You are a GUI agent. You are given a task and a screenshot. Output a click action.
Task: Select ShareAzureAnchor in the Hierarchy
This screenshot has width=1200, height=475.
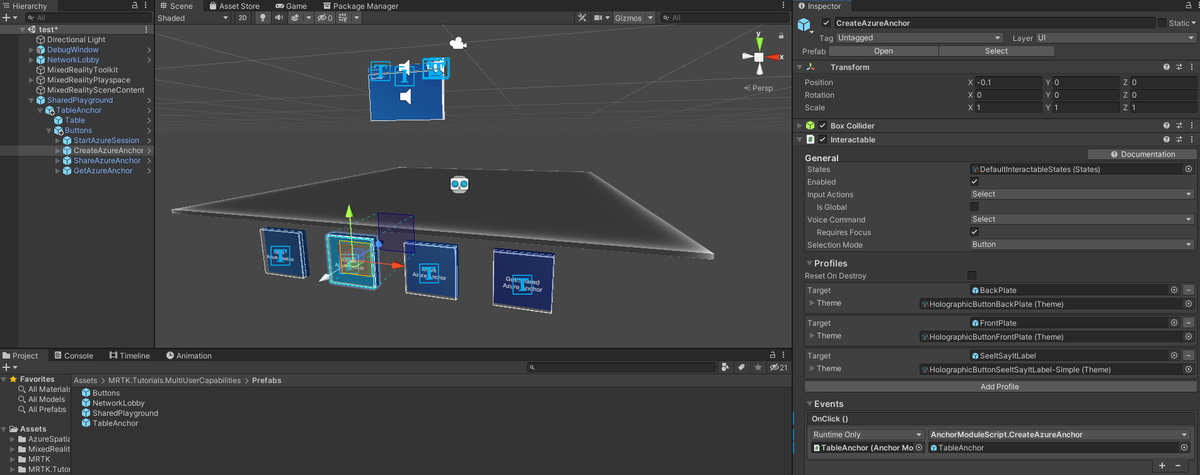(107, 160)
